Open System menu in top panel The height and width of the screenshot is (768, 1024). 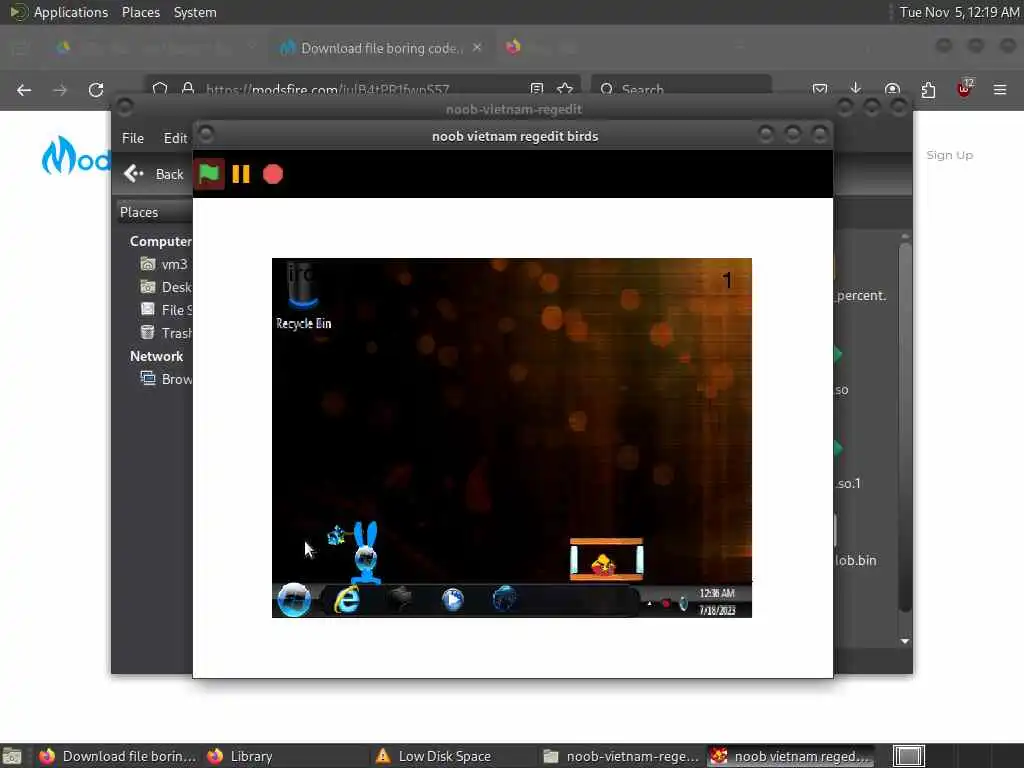pyautogui.click(x=195, y=12)
